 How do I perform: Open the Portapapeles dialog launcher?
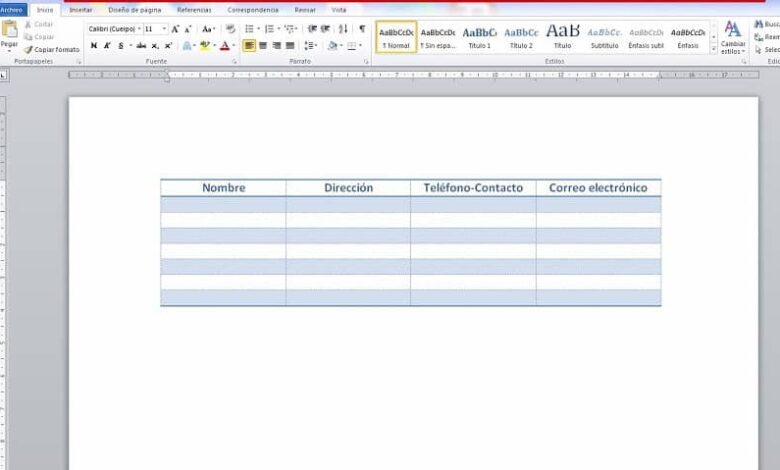[79, 62]
